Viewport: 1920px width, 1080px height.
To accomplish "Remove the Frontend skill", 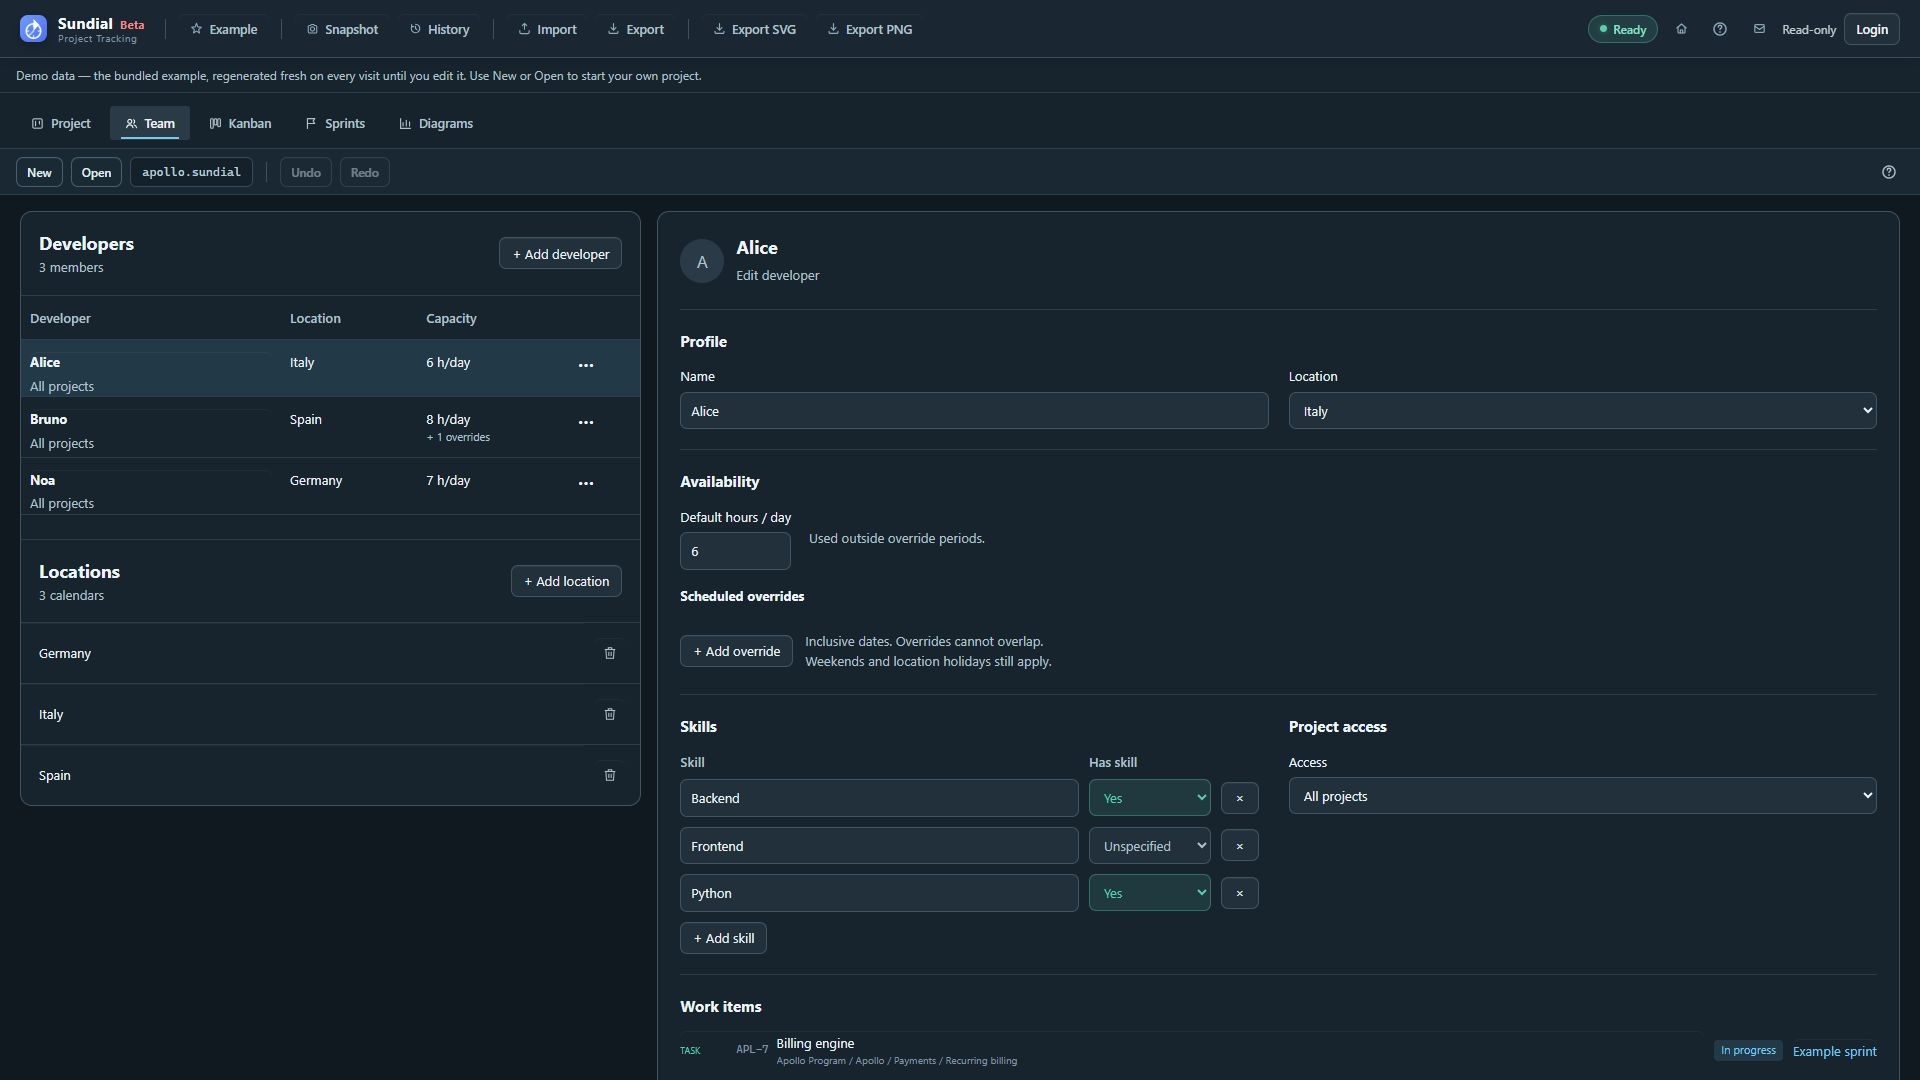I will (1239, 846).
